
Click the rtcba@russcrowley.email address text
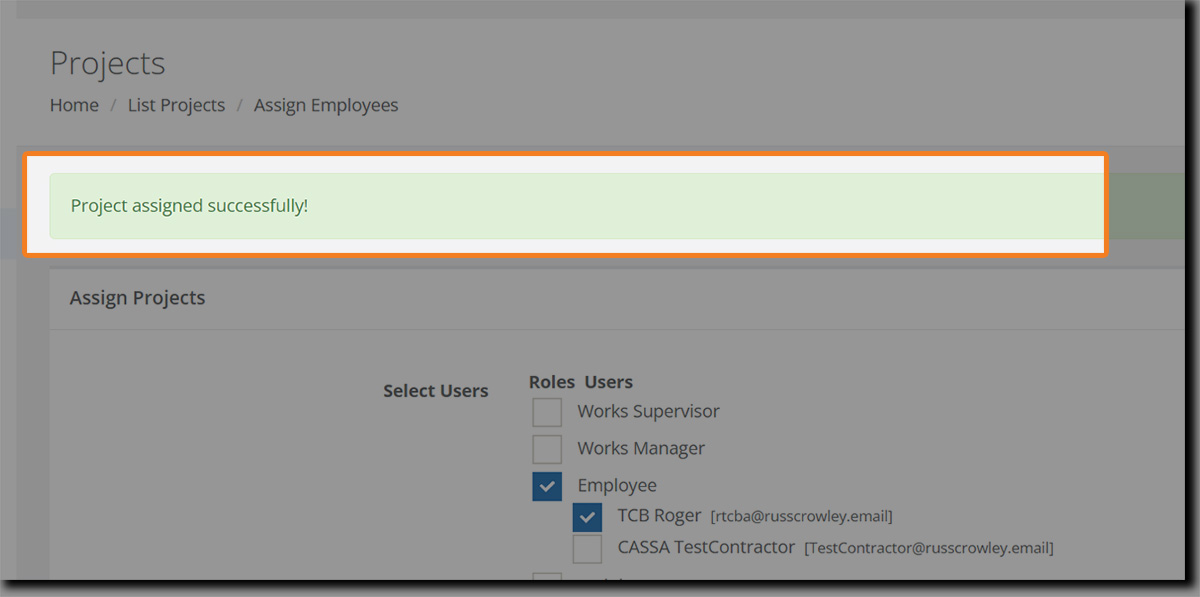tap(801, 517)
